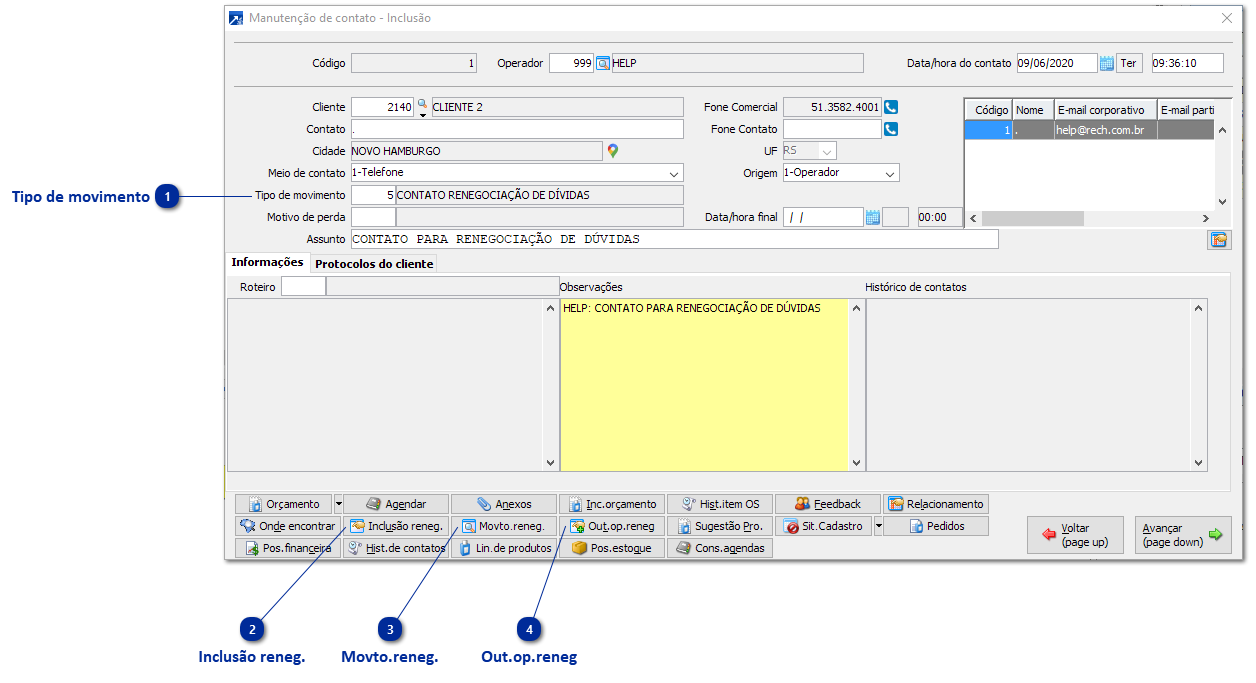Click Voltar (page up) button

[1075, 535]
